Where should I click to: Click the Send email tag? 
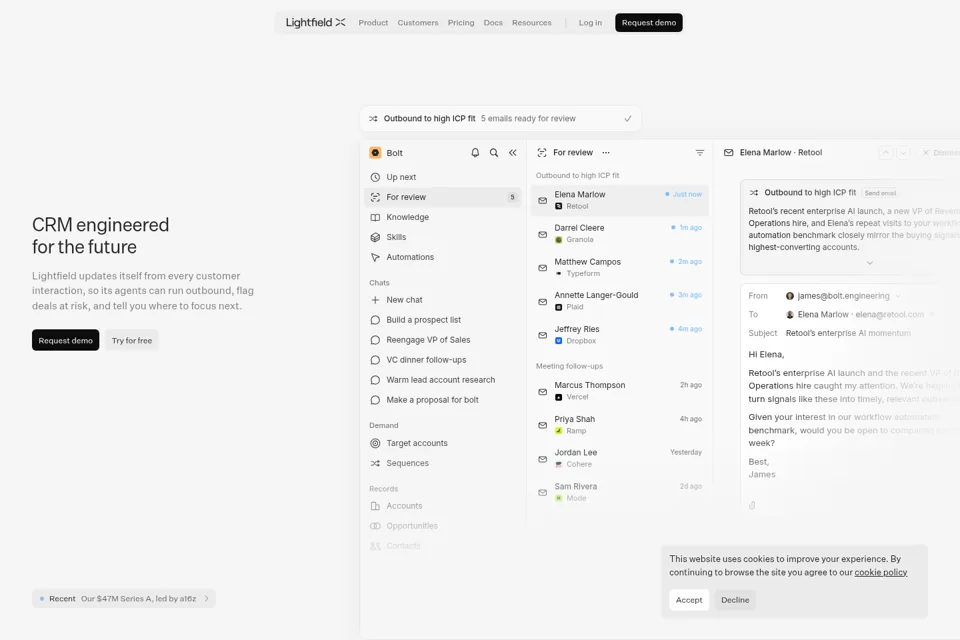(880, 193)
